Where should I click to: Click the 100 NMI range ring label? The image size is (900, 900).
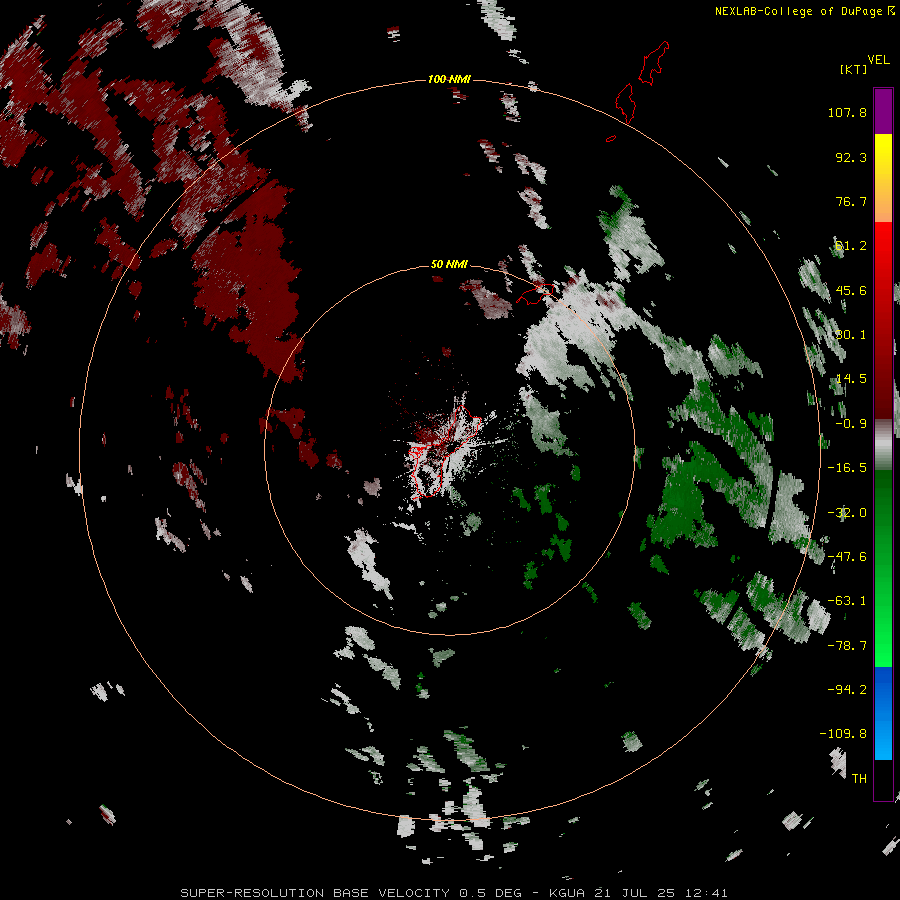(x=449, y=79)
